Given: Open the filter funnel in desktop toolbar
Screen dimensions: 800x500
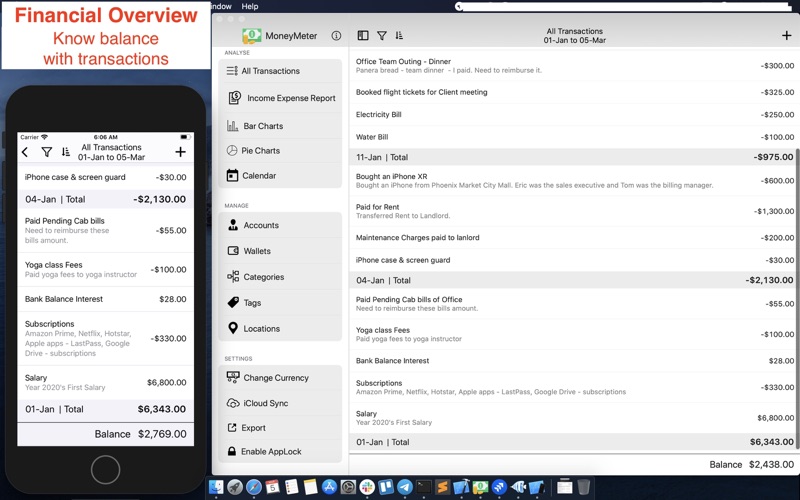Looking at the screenshot, I should 382,35.
